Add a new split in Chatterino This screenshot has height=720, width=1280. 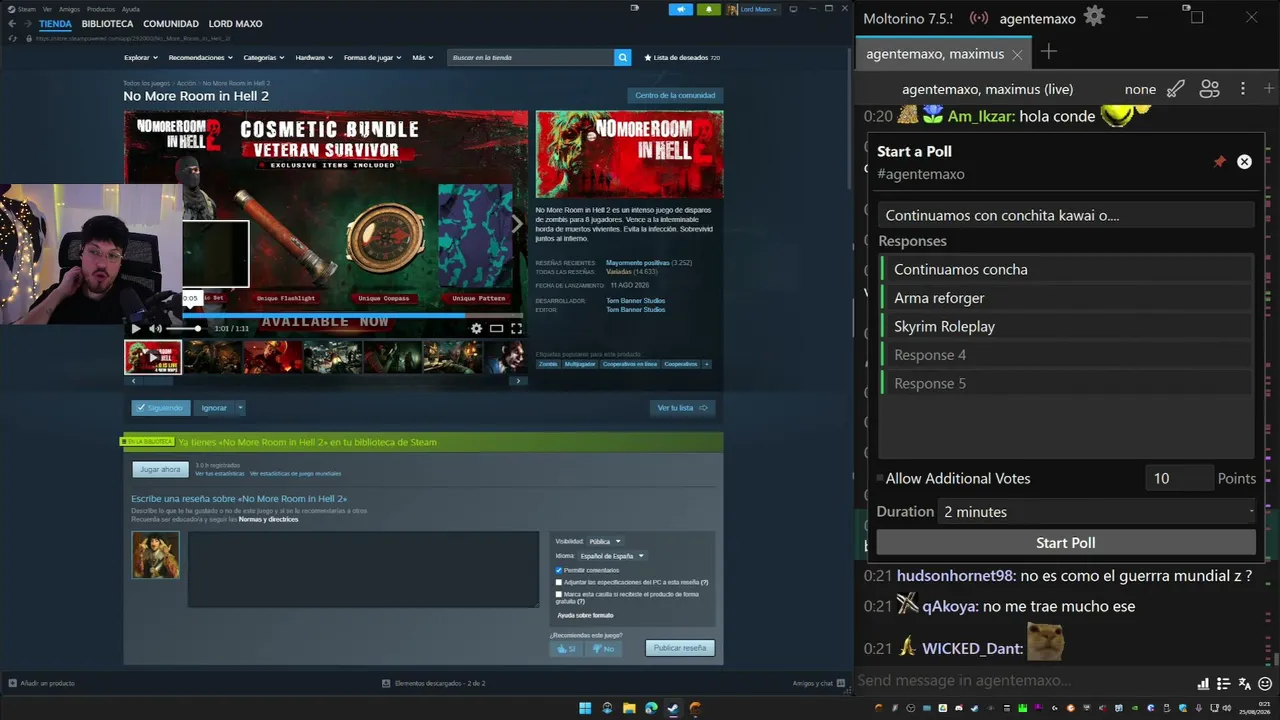coord(1269,89)
